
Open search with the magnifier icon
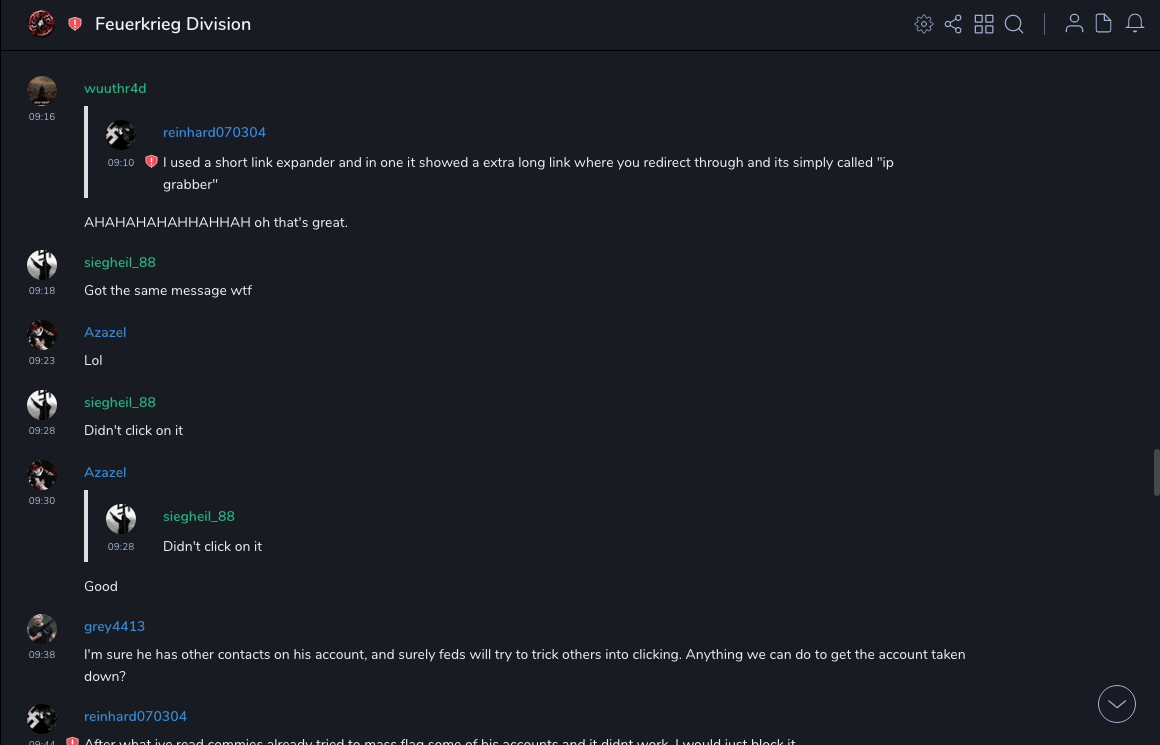pyautogui.click(x=1014, y=24)
